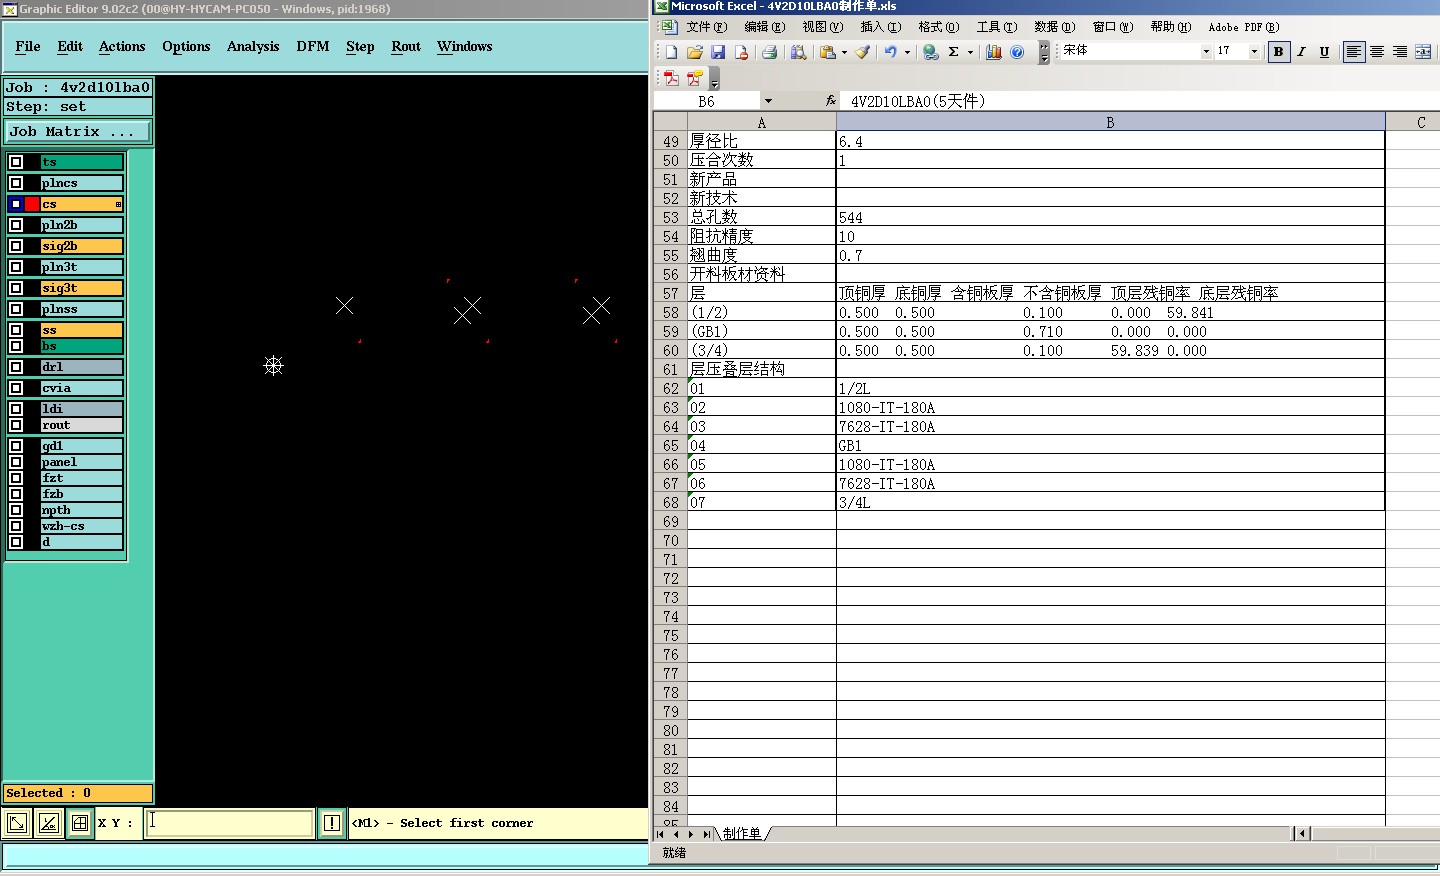The height and width of the screenshot is (876, 1440).
Task: Toggle visibility checkbox for cs layer
Action: coord(16,204)
